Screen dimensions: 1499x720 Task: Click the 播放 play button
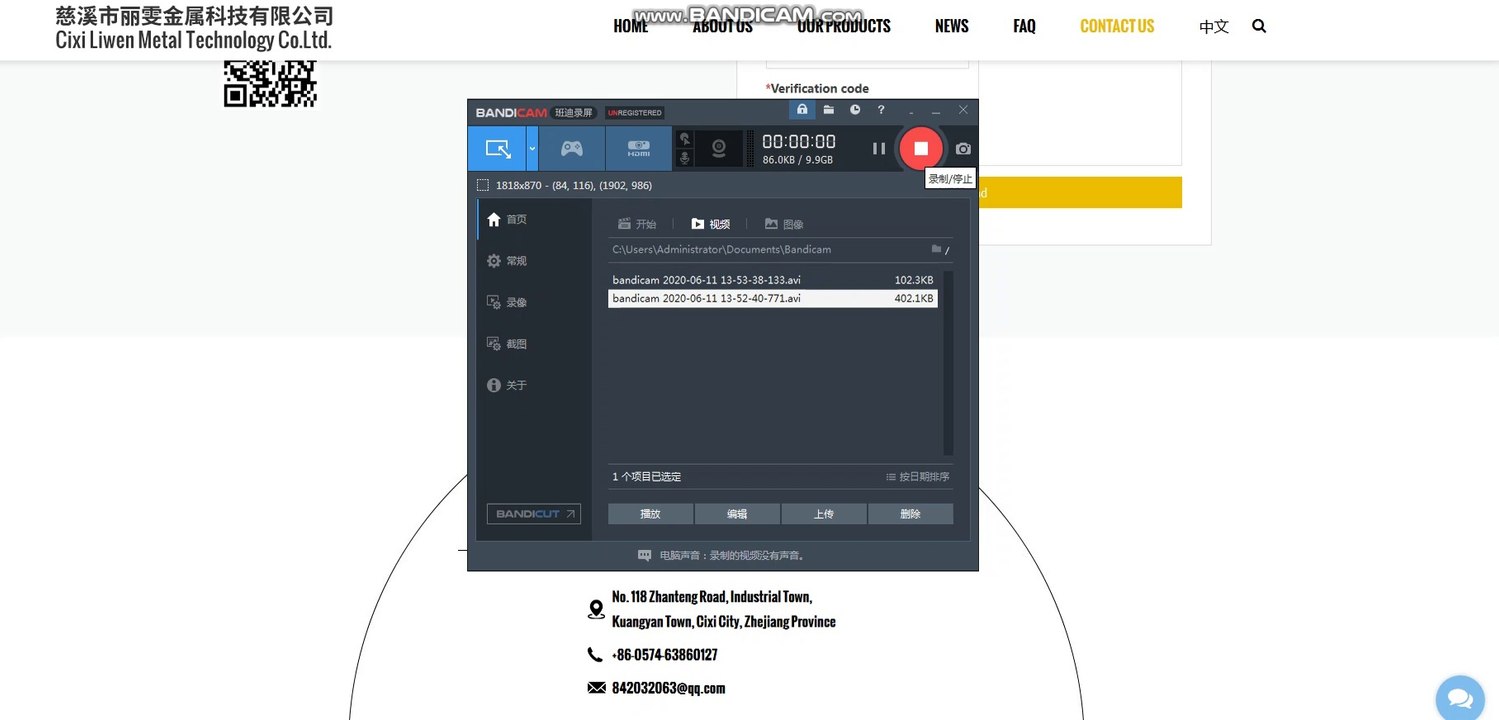click(651, 514)
